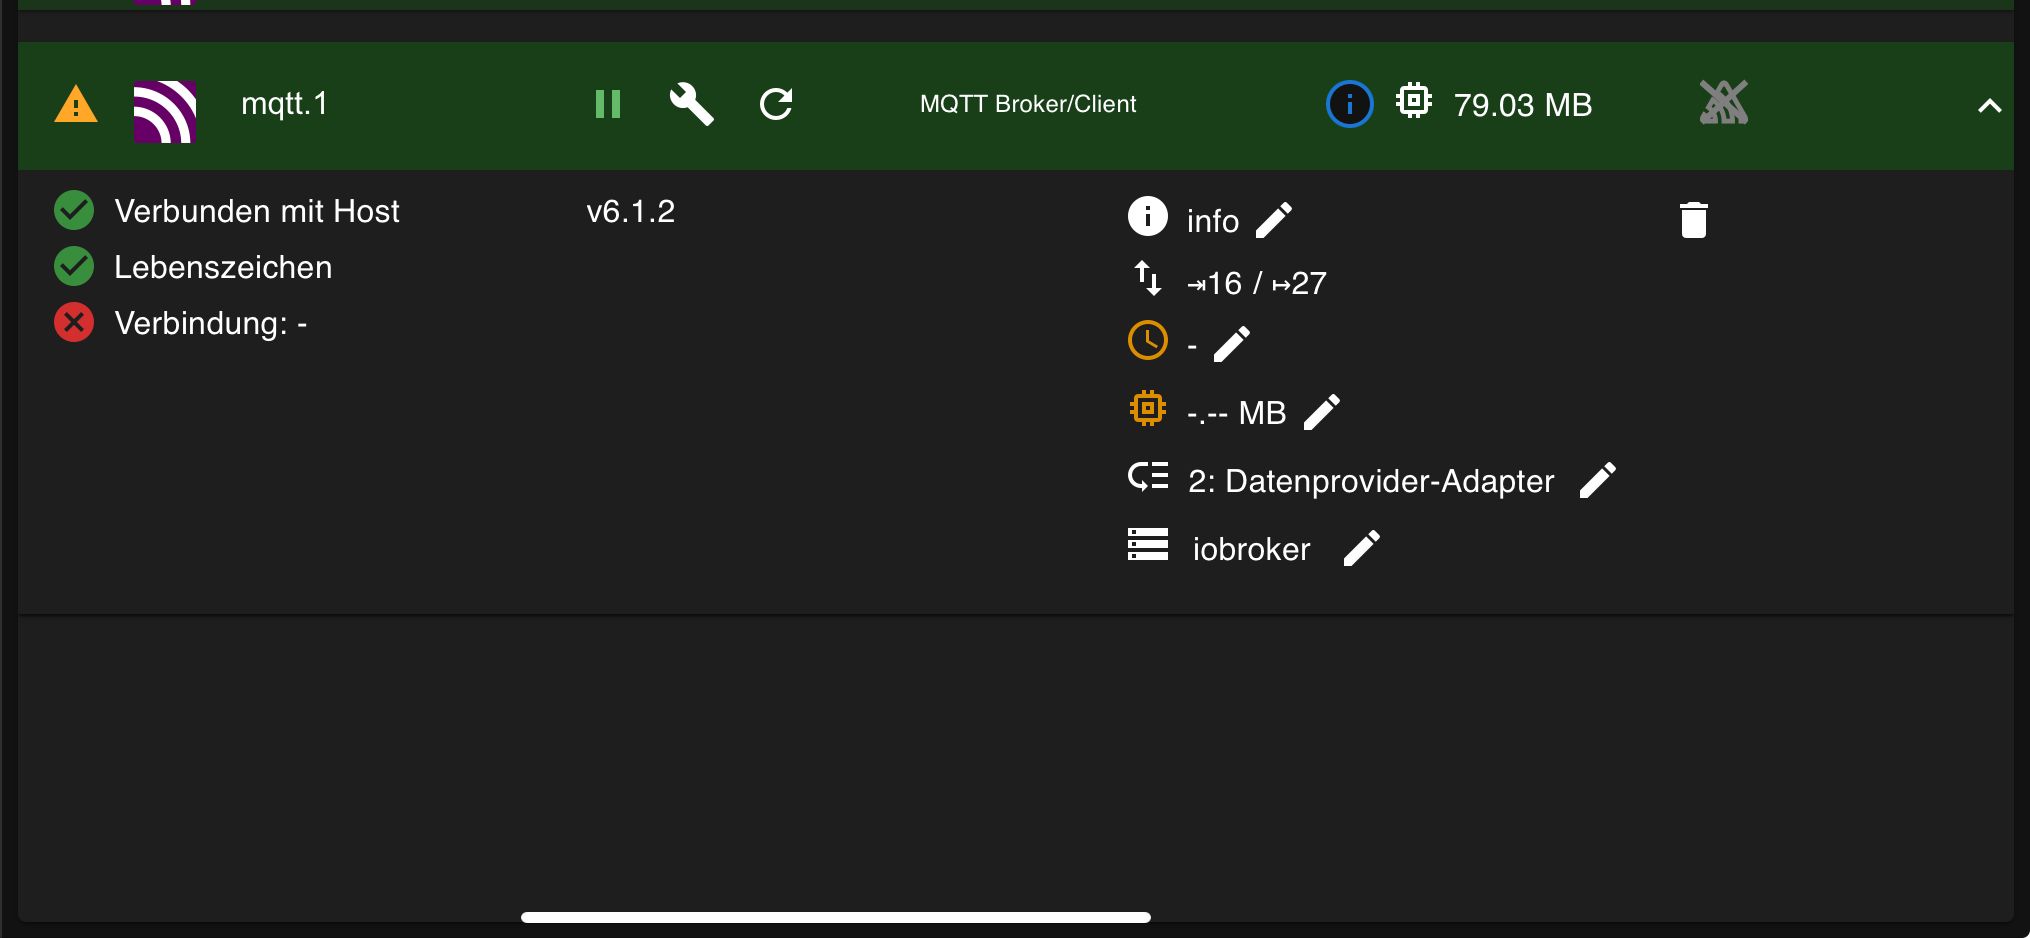This screenshot has width=2030, height=938.
Task: Pause the mqtt.1 instance
Action: click(608, 104)
